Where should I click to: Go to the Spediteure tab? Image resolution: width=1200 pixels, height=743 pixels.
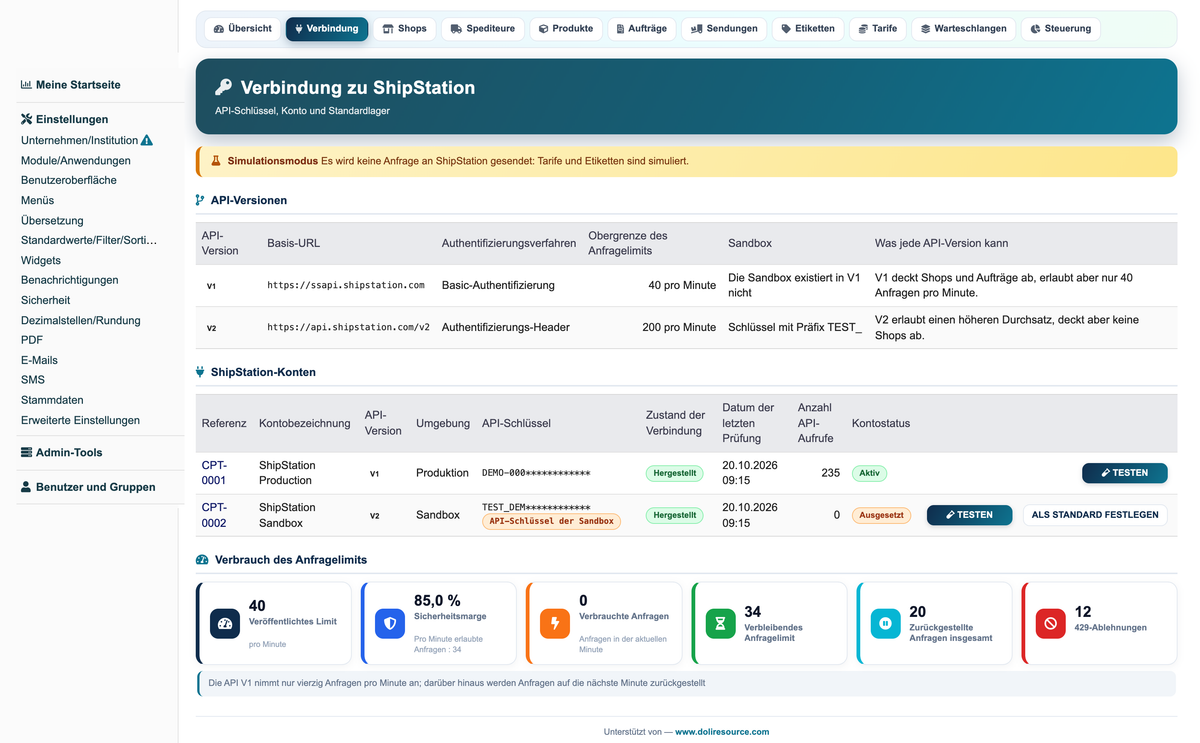(482, 29)
